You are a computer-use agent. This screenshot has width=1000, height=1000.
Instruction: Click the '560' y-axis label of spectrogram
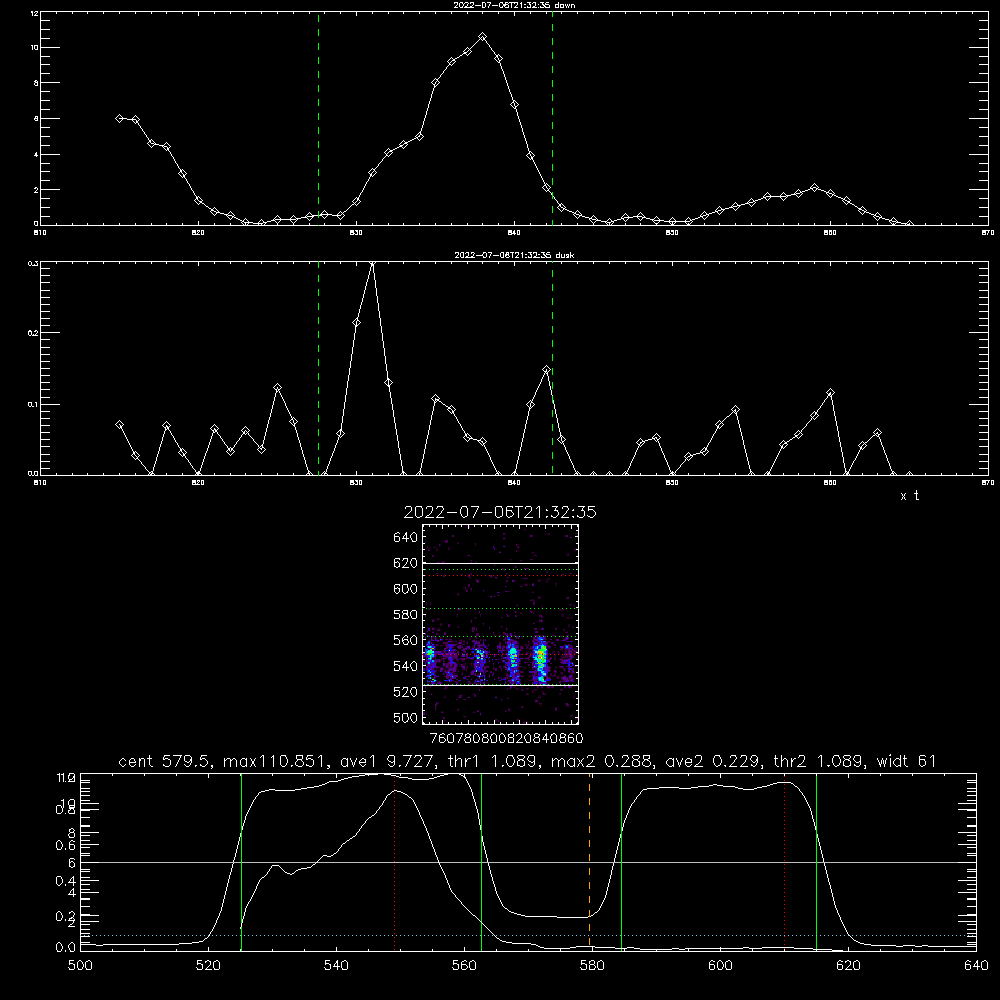[x=406, y=640]
